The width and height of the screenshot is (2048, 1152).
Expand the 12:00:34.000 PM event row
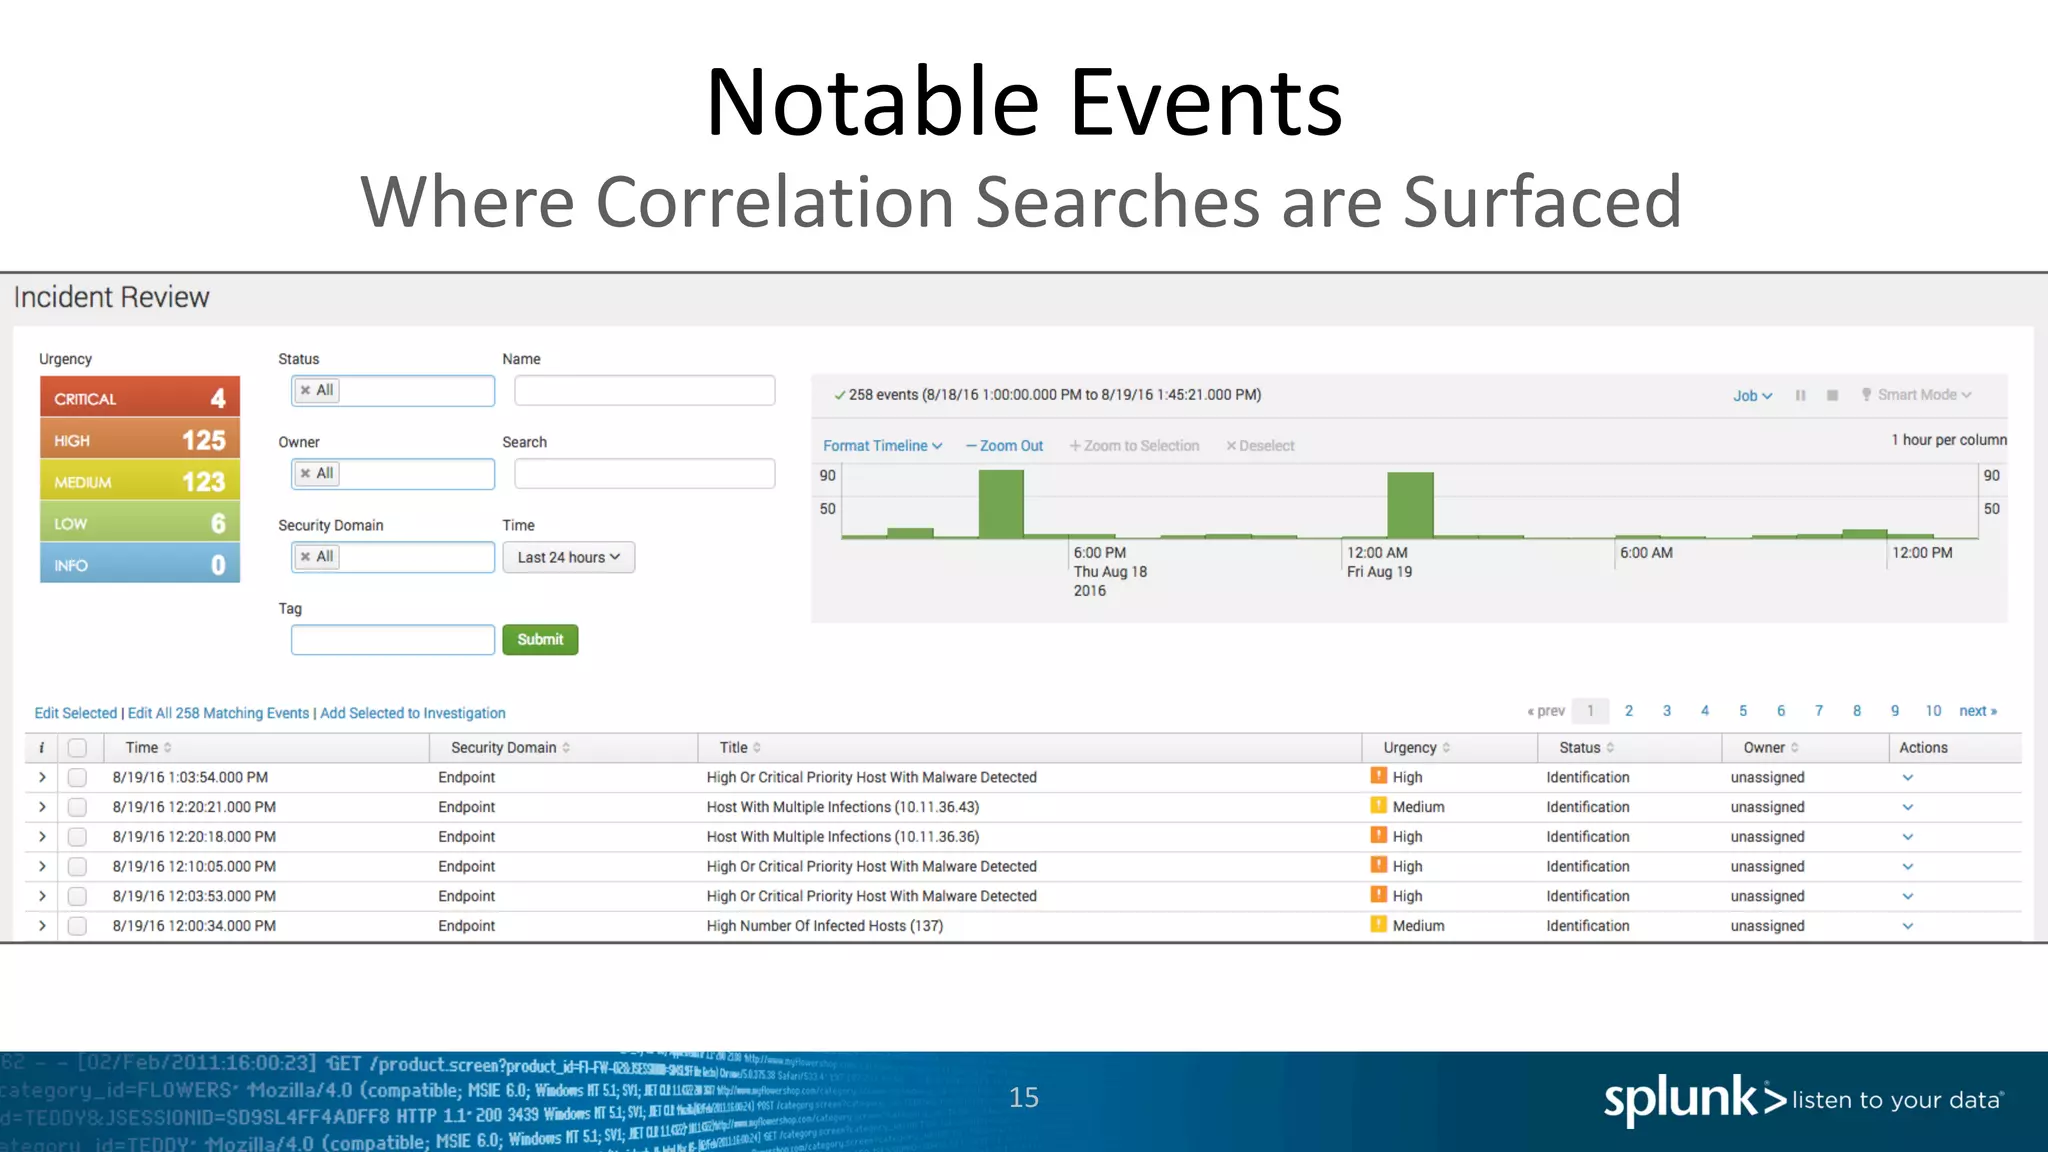42,926
